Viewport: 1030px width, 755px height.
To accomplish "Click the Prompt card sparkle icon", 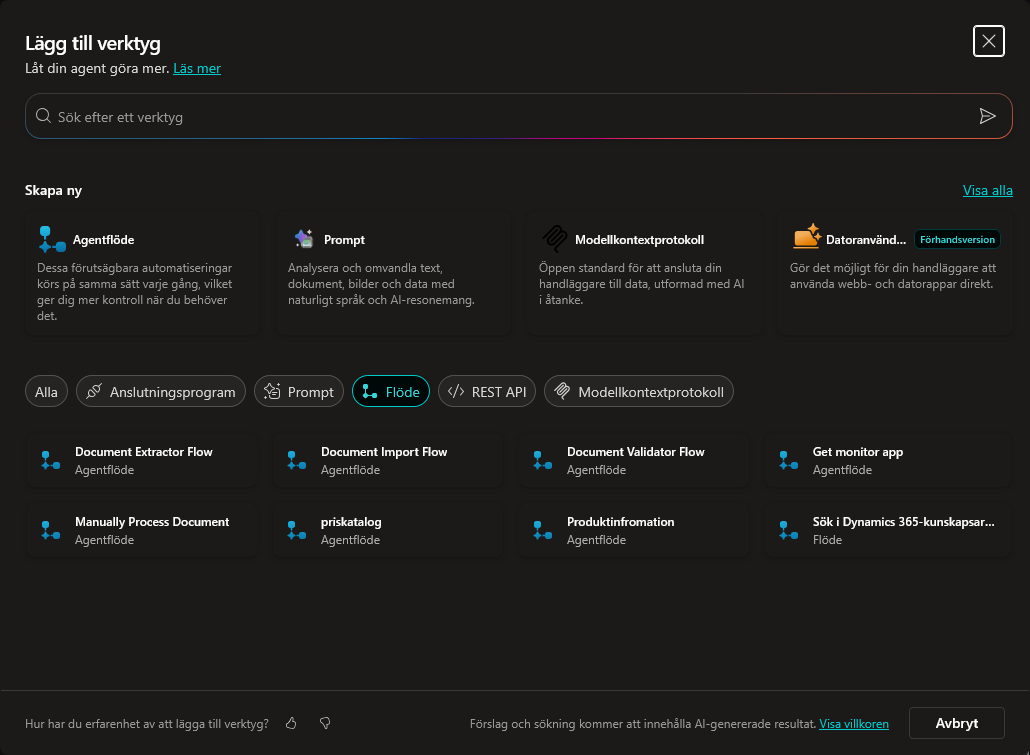I will 303,239.
